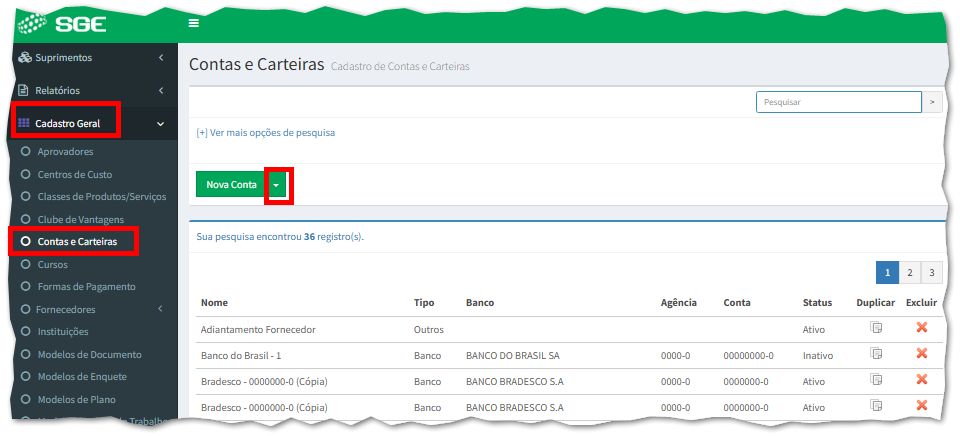
Task: Click the Modelos de Plano circle icon
Action: point(25,399)
